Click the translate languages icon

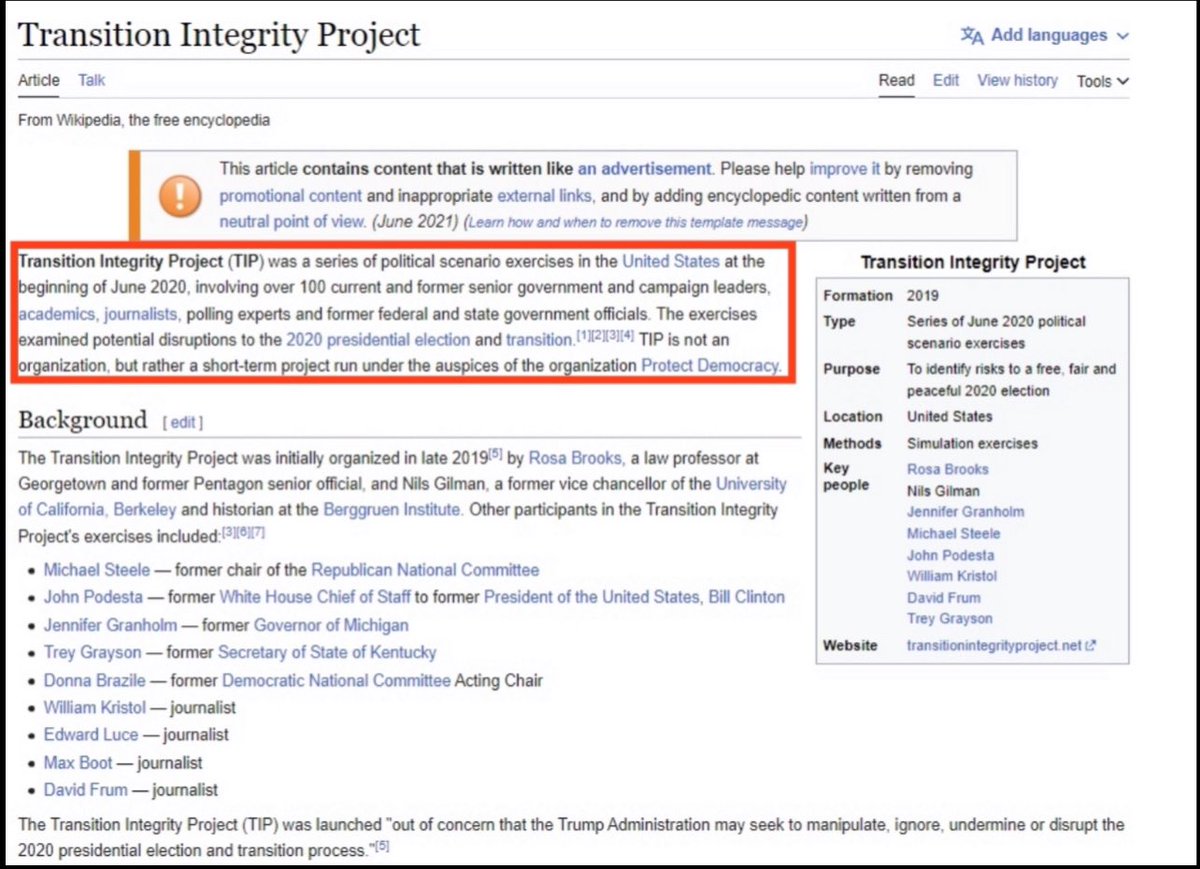tap(972, 36)
